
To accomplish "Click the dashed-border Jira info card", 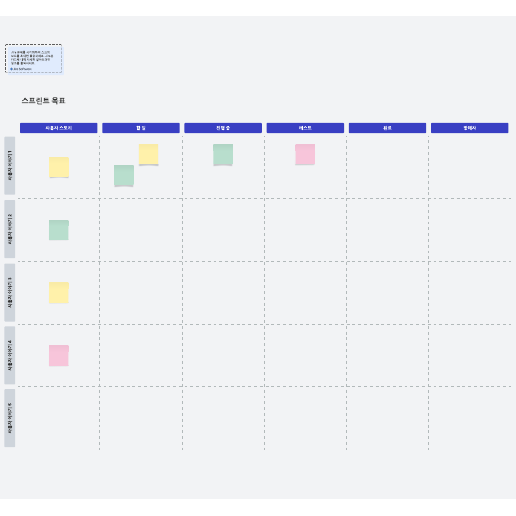I will tap(33, 58).
